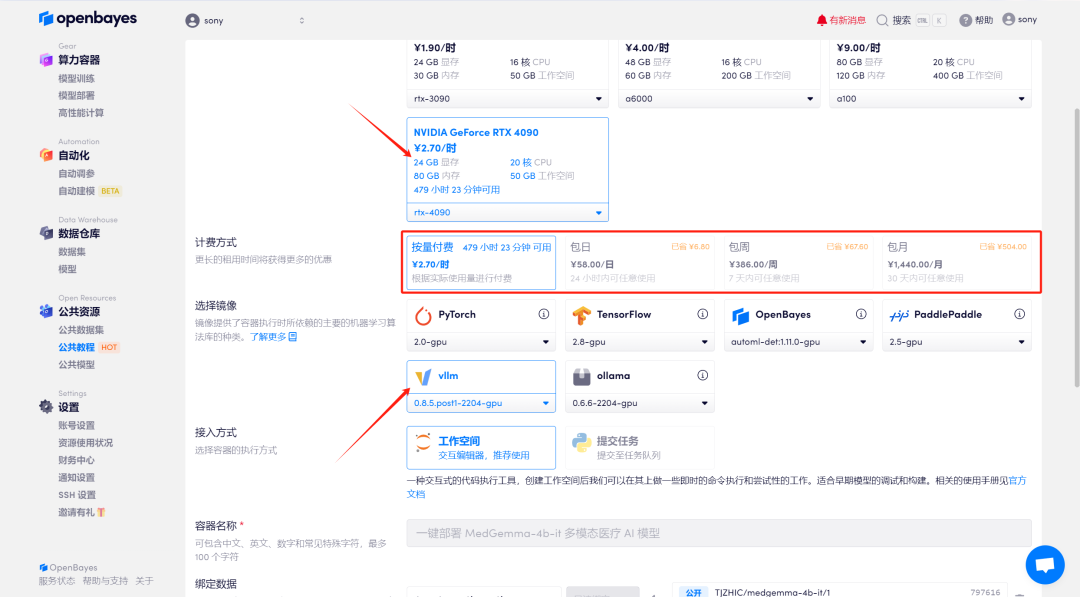
Task: Open TensorFlow 2.8-gpu version dropdown
Action: [x=639, y=342]
